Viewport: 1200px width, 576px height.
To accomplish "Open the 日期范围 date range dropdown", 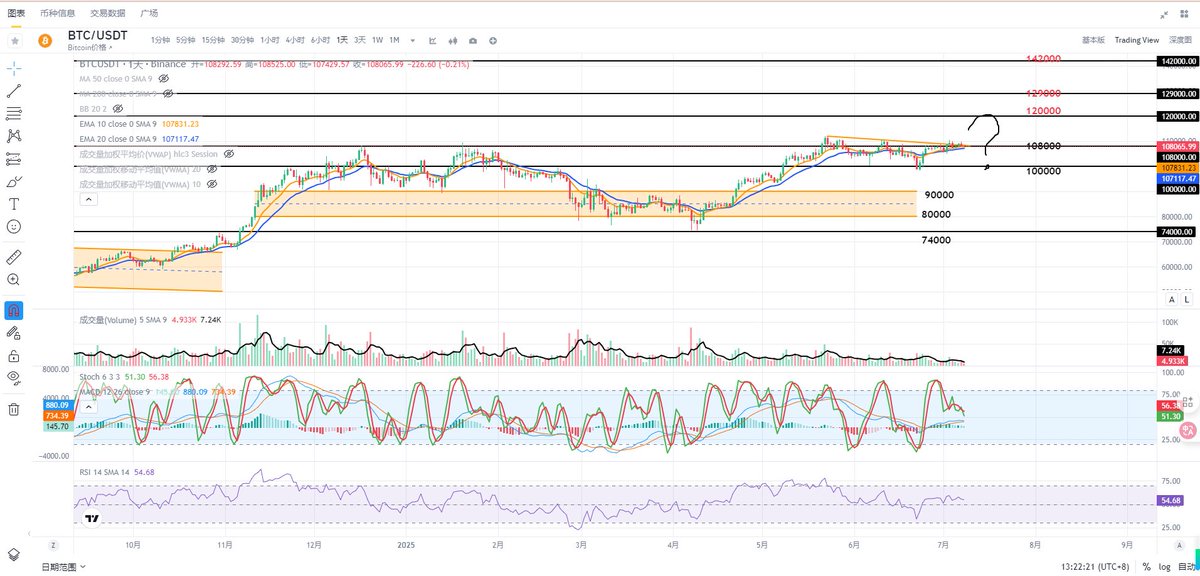I will coord(64,567).
